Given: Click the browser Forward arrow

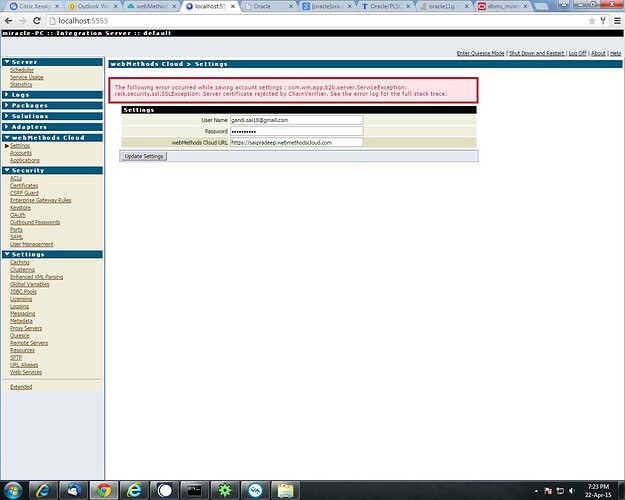Looking at the screenshot, I should click(23, 21).
